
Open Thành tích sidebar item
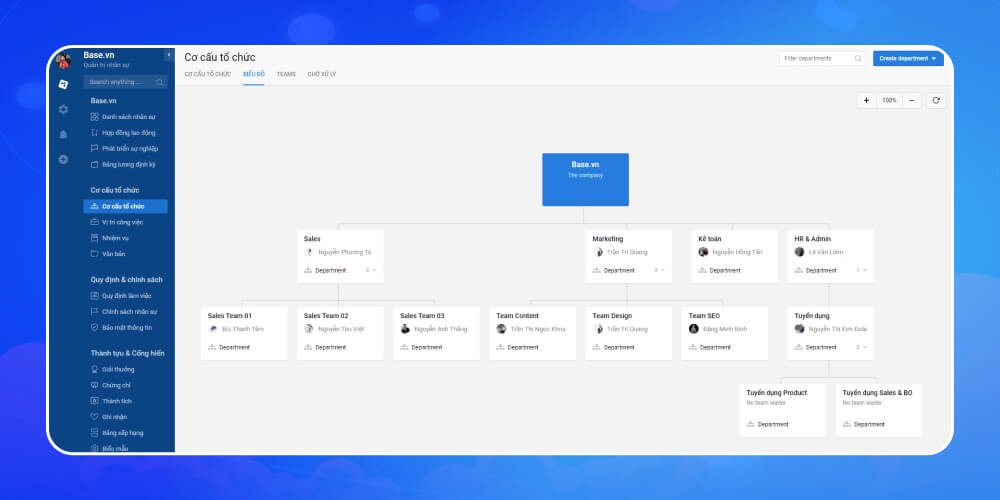pyautogui.click(x=126, y=401)
